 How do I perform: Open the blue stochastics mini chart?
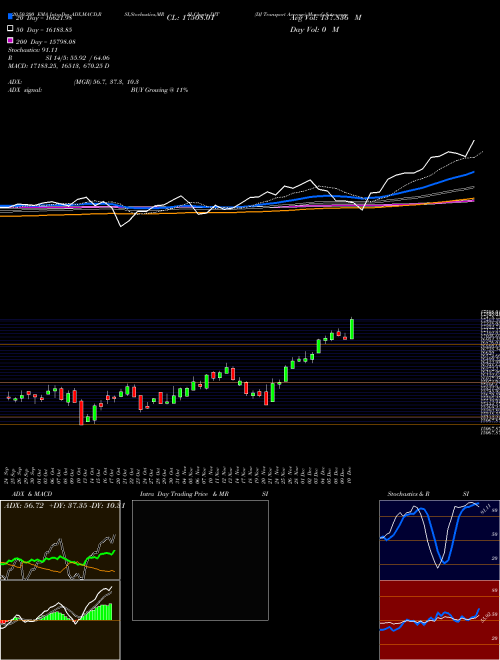(439, 540)
